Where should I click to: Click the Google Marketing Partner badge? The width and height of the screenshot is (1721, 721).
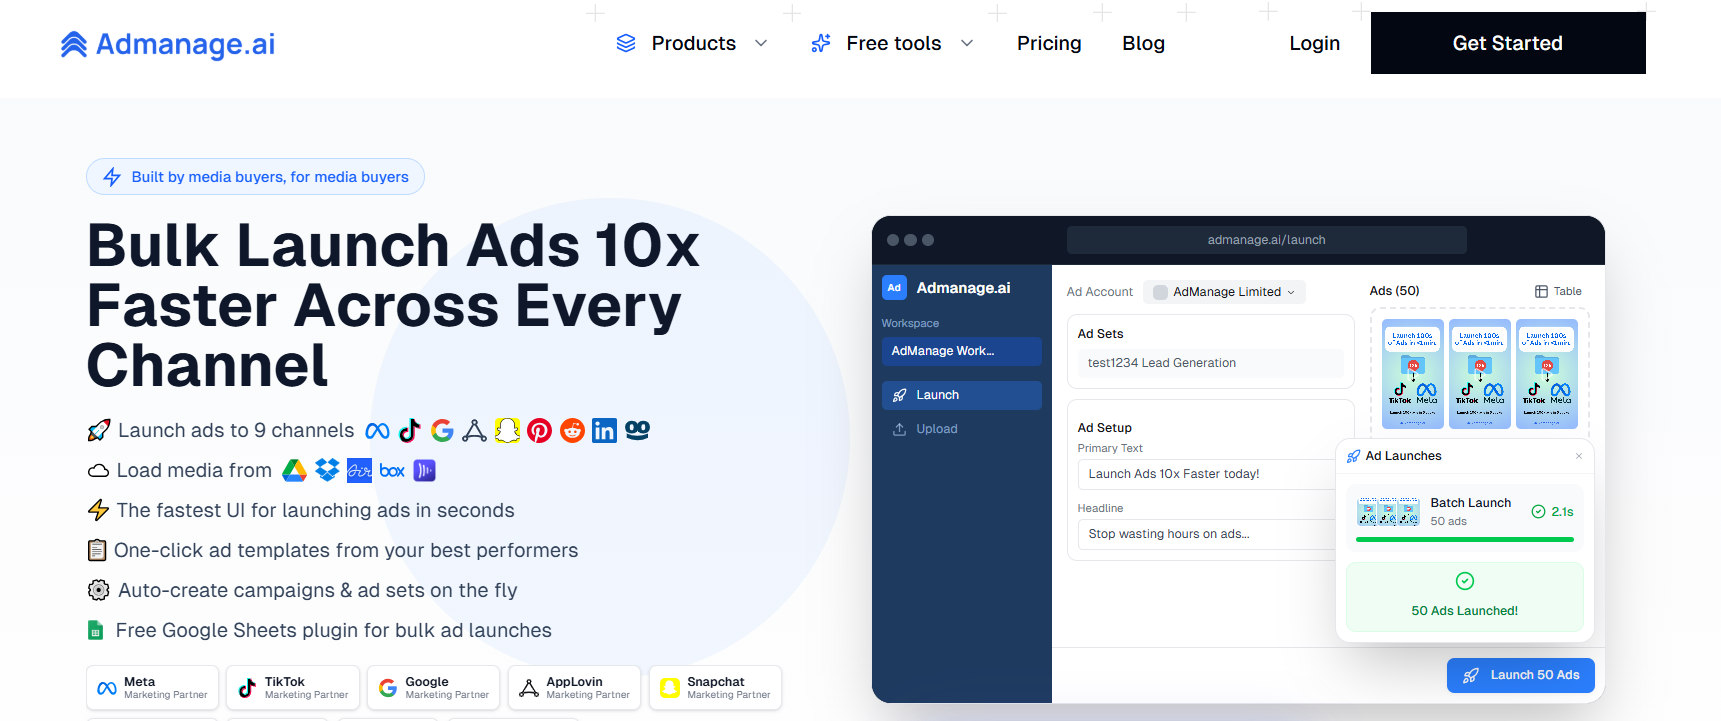coord(434,688)
